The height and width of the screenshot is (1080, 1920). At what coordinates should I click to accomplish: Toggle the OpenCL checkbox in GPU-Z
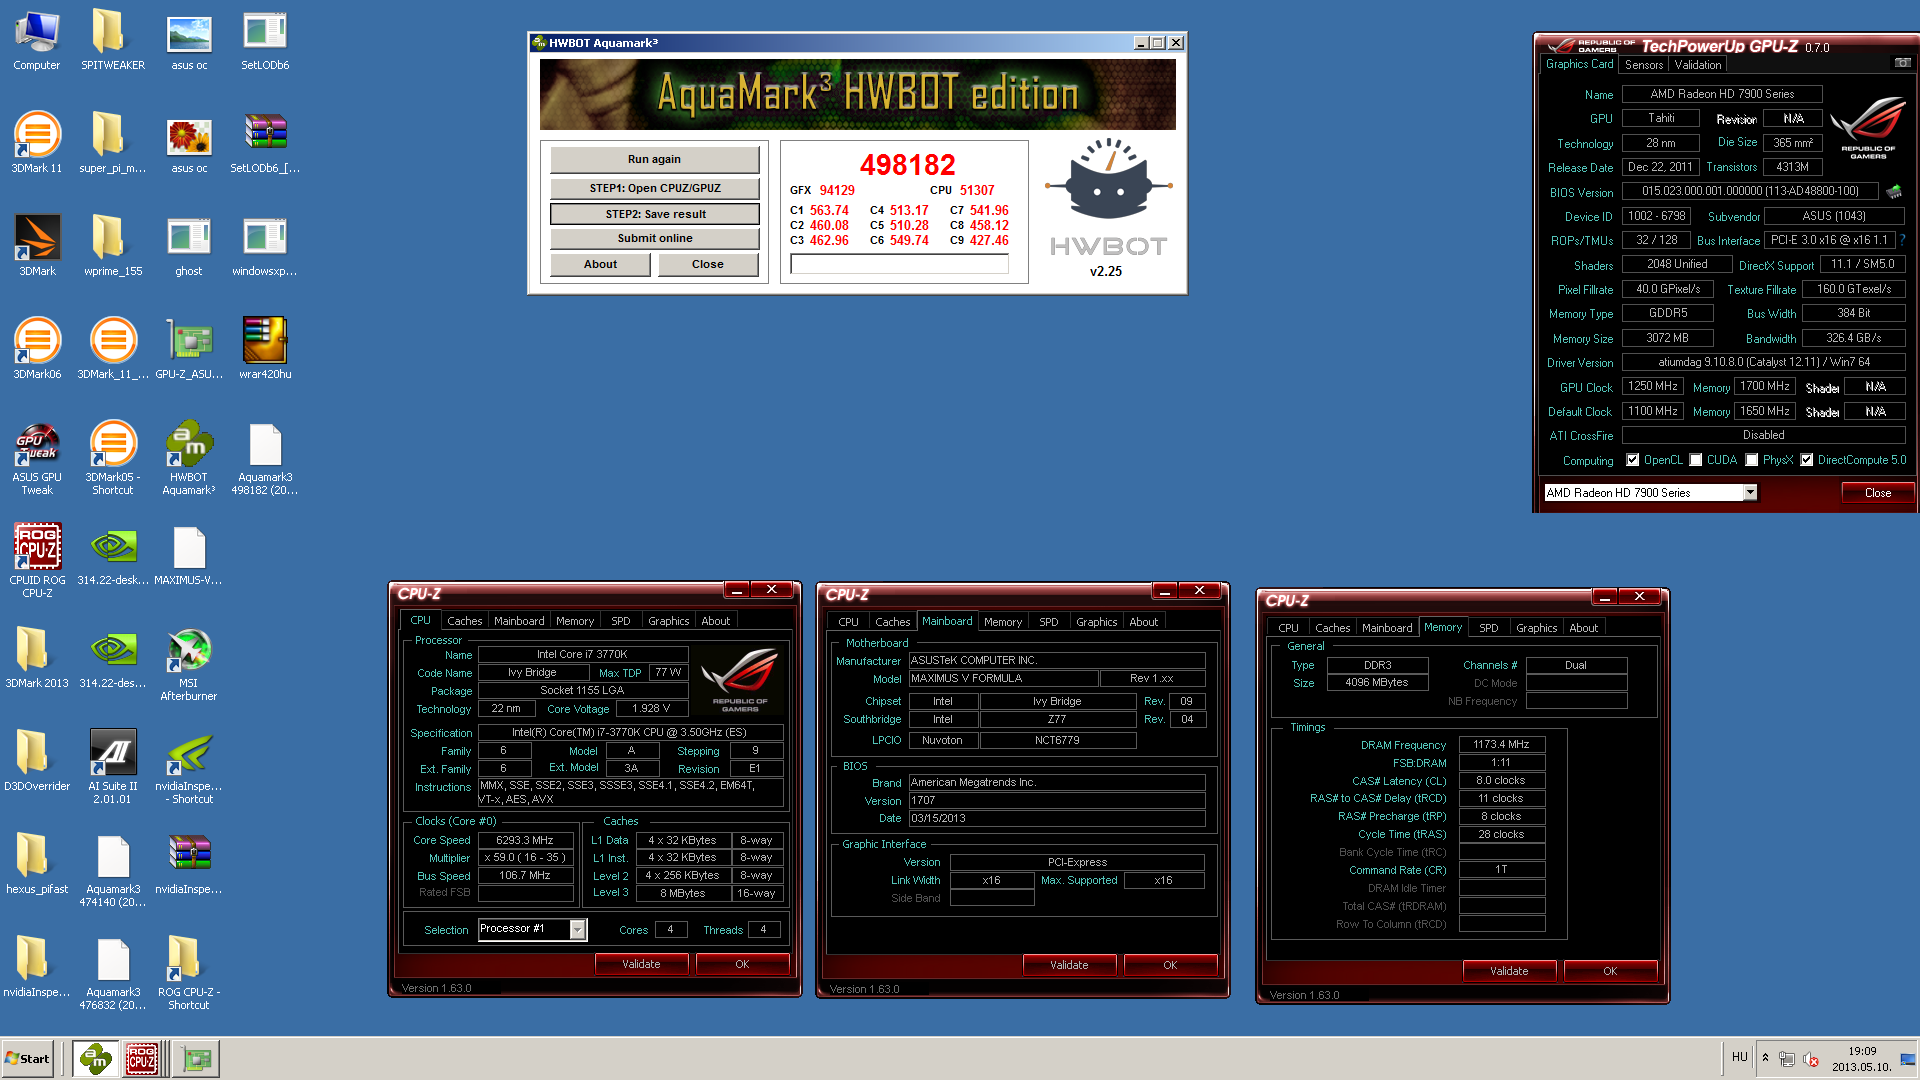coord(1633,460)
